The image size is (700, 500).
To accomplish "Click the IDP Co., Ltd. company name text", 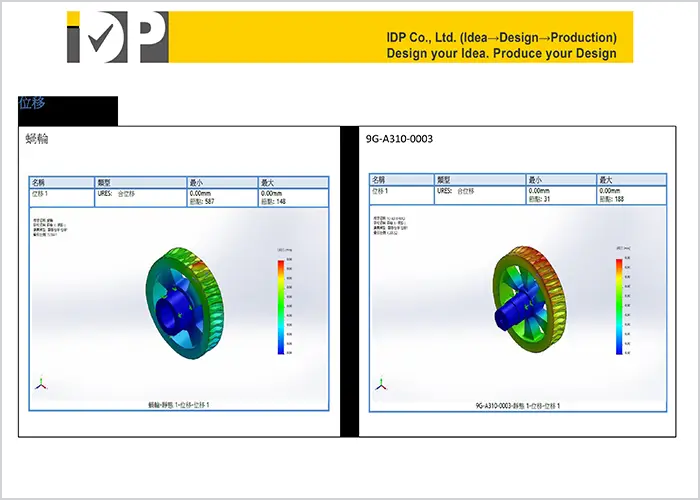I will coord(501,37).
